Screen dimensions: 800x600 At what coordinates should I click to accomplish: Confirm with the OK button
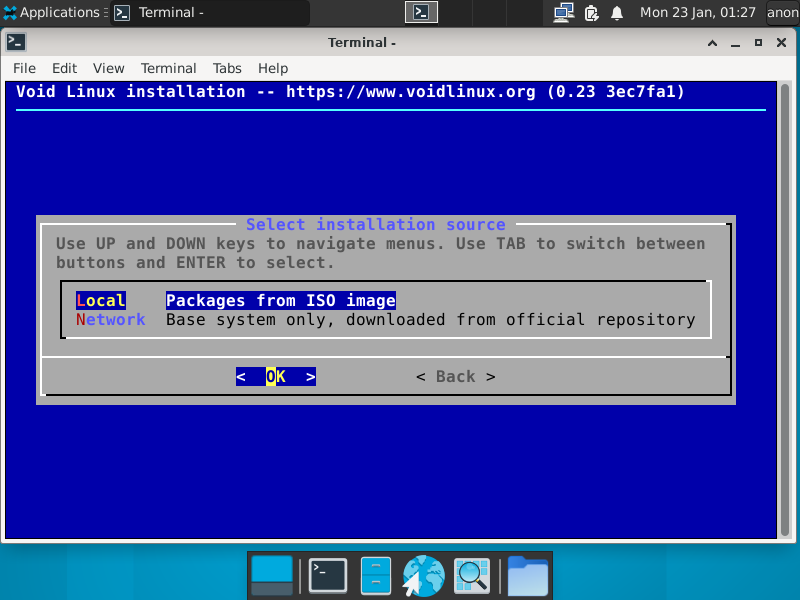pos(276,377)
